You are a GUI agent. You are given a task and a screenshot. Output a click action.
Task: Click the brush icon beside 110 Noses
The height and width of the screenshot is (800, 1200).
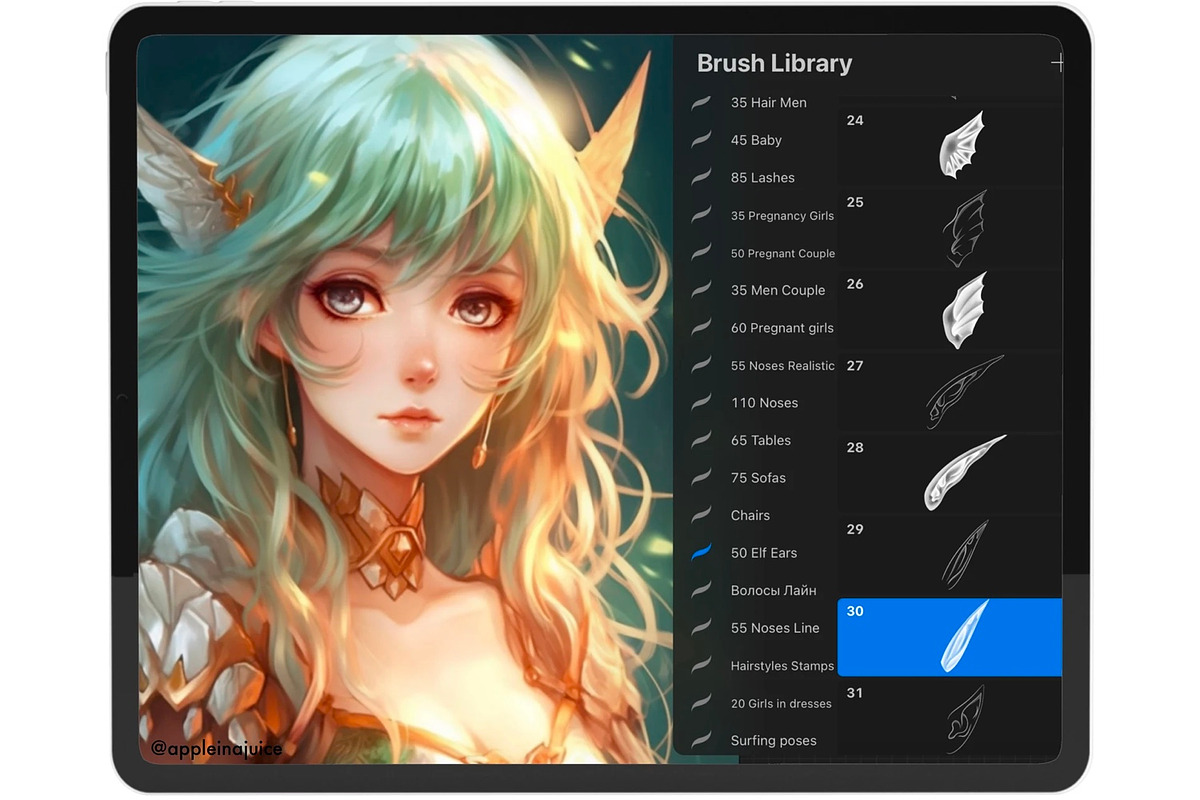click(701, 403)
